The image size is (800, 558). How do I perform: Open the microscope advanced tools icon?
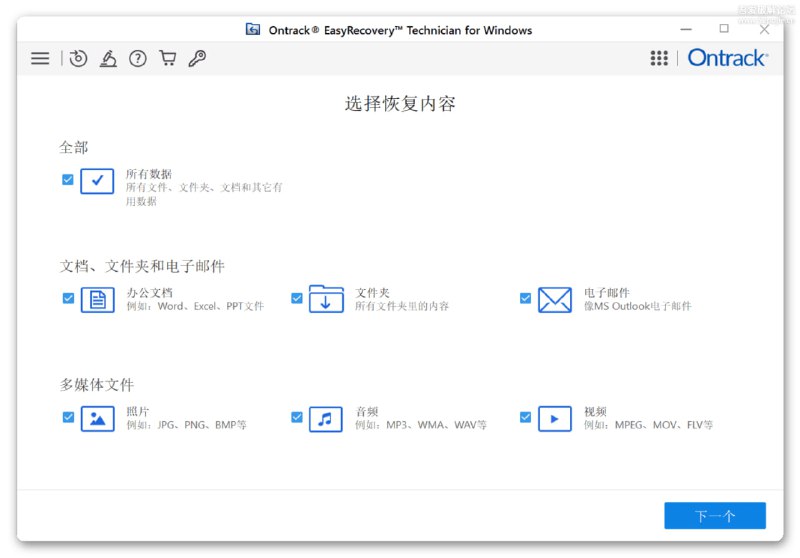108,58
